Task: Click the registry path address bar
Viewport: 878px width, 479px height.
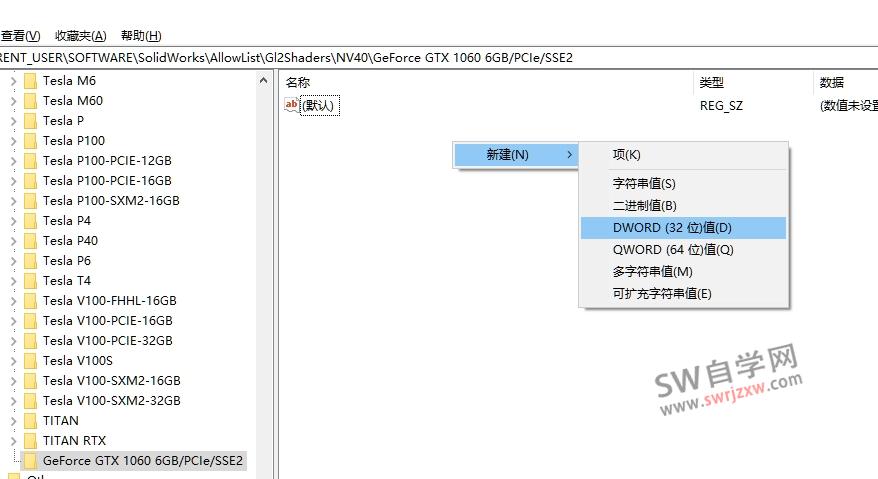Action: tap(439, 58)
